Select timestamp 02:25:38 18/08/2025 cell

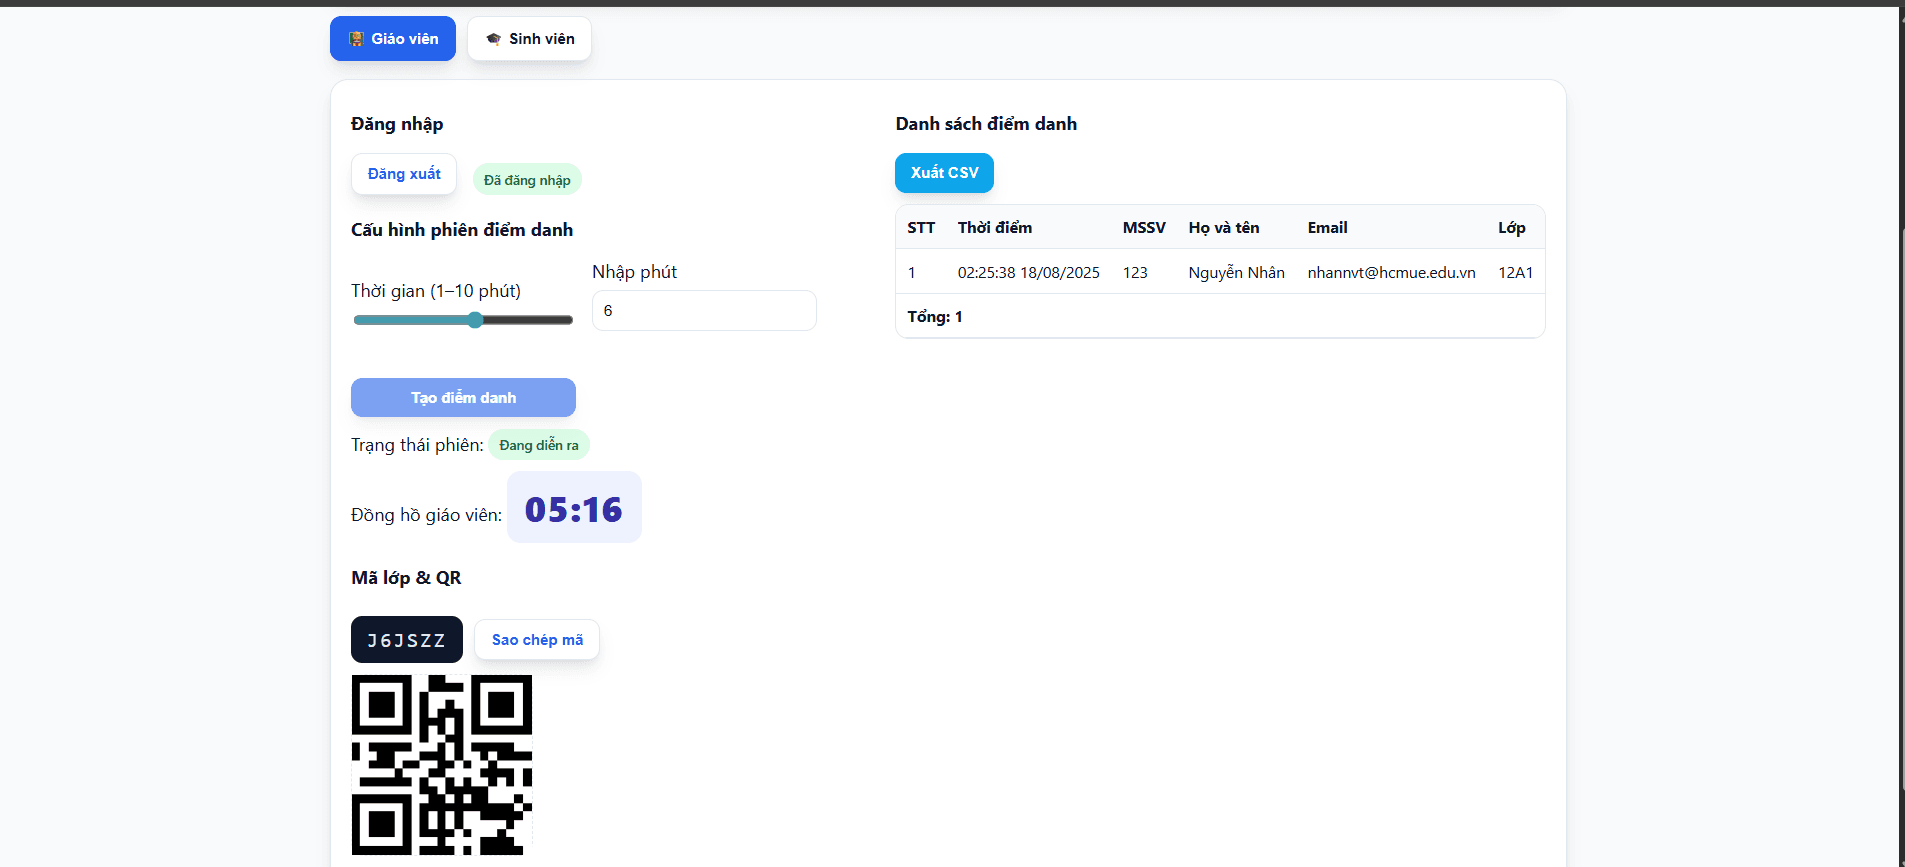point(1028,272)
